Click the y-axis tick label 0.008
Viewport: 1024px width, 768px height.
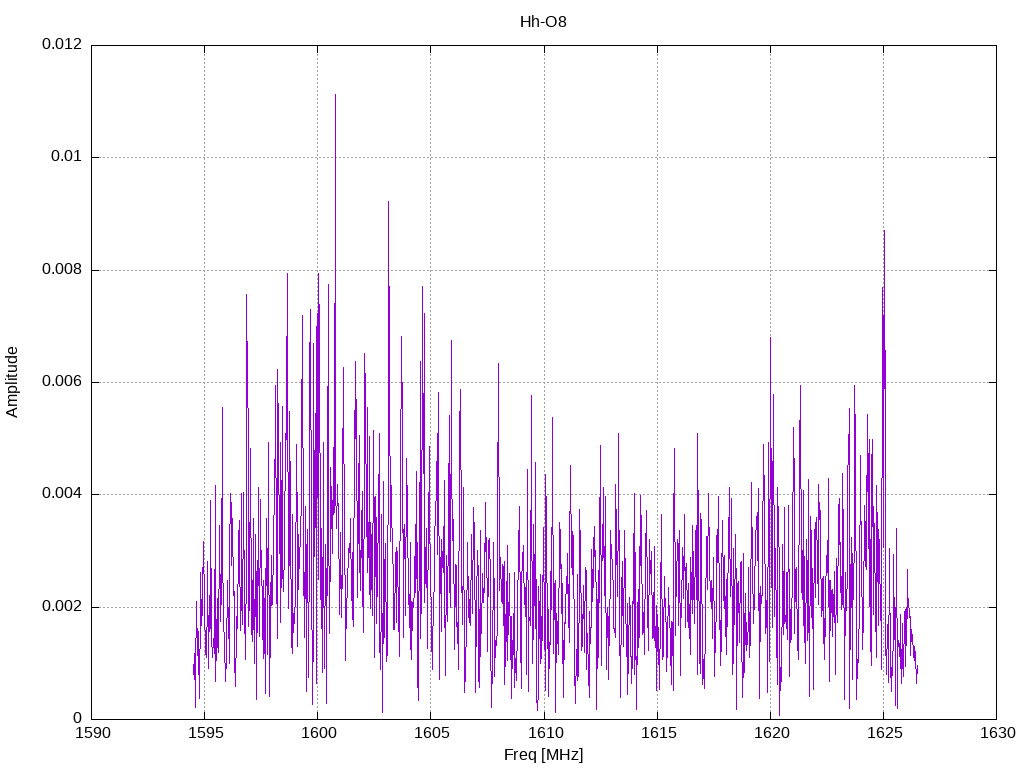(62, 269)
